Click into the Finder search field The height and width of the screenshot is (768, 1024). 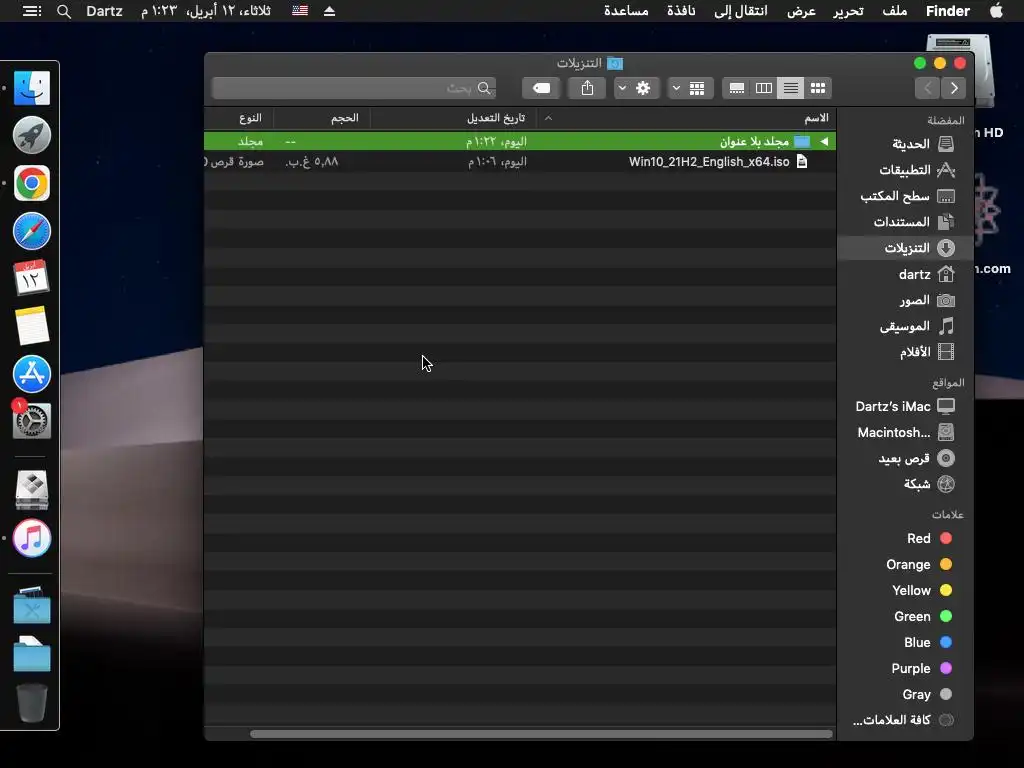[353, 88]
